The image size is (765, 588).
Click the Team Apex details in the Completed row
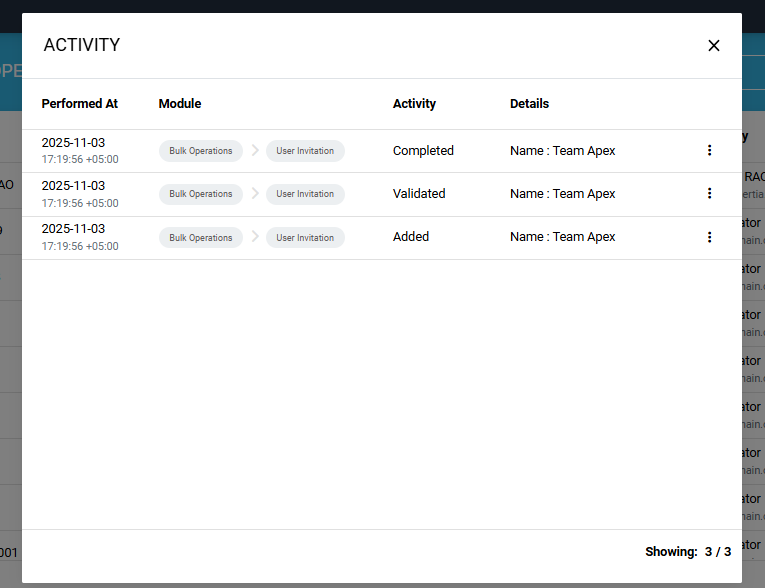click(x=562, y=151)
